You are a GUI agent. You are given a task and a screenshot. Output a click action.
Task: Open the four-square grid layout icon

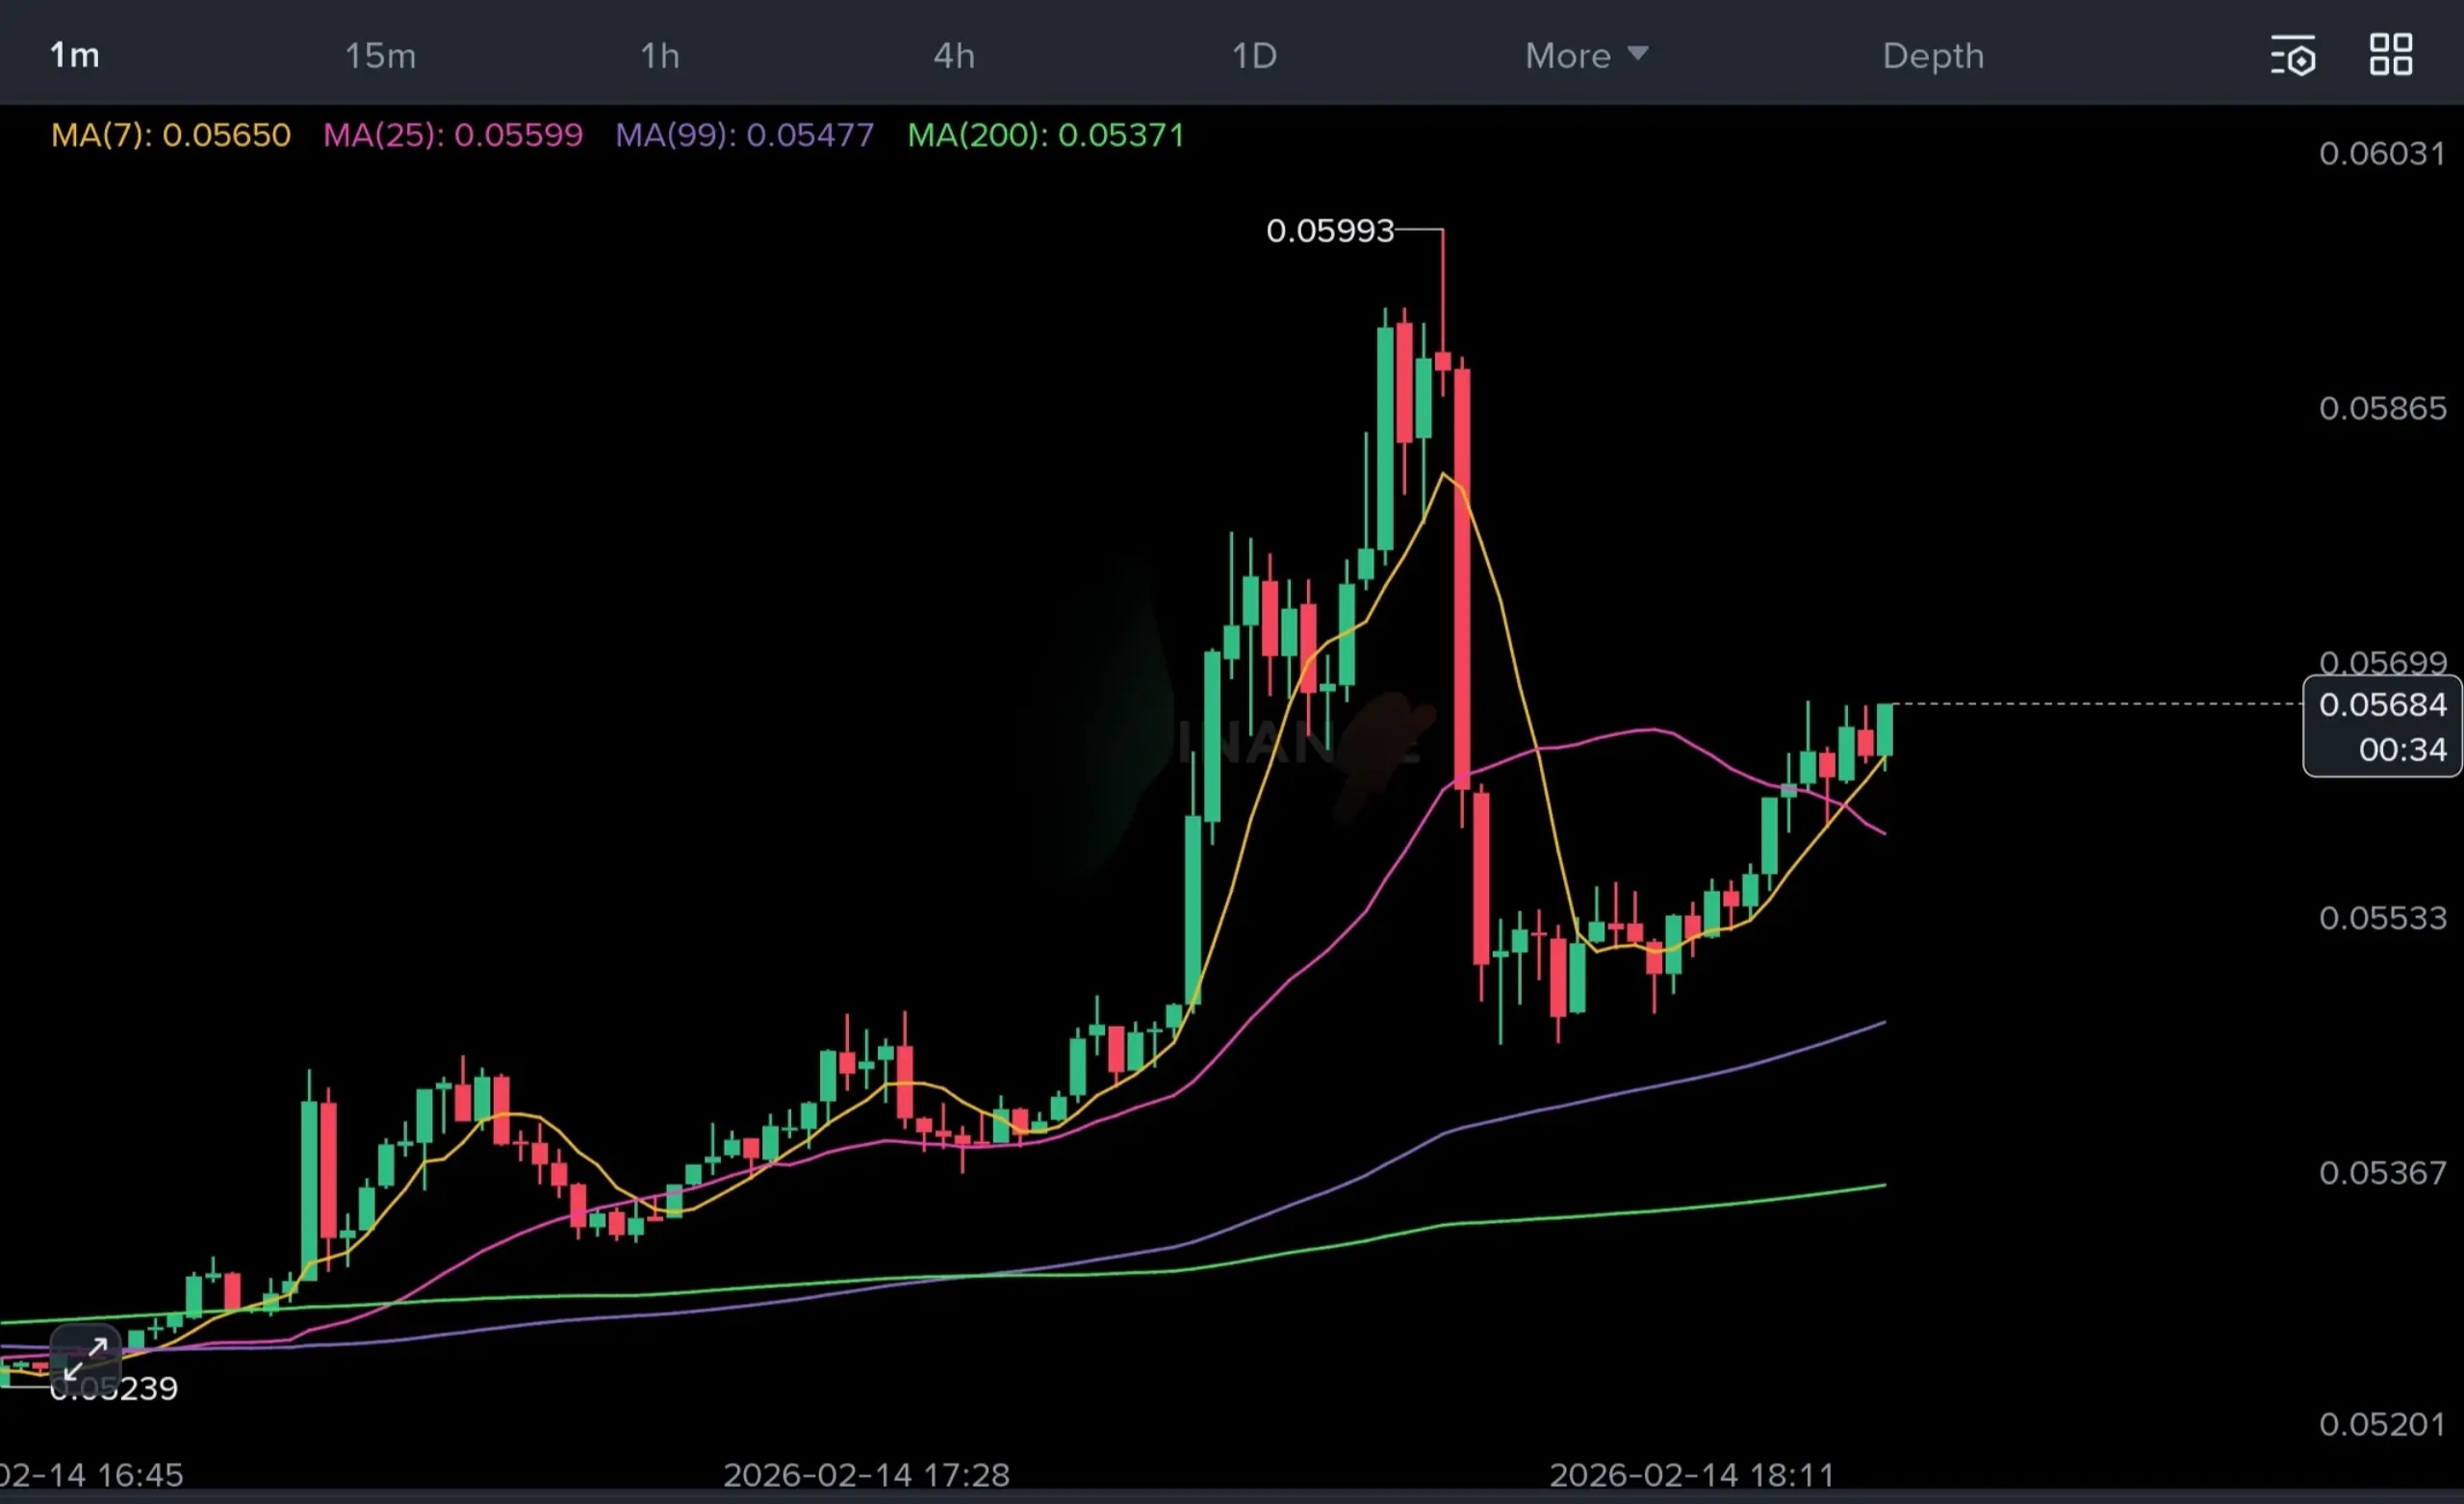click(2391, 55)
